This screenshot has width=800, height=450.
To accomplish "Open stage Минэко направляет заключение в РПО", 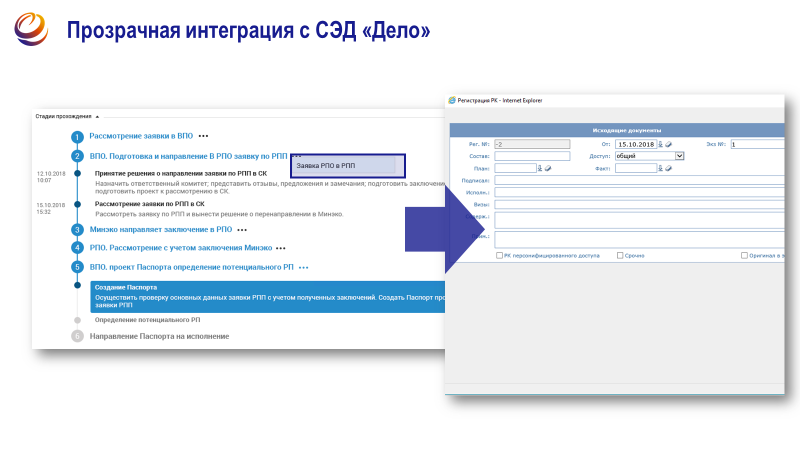I will pyautogui.click(x=161, y=230).
